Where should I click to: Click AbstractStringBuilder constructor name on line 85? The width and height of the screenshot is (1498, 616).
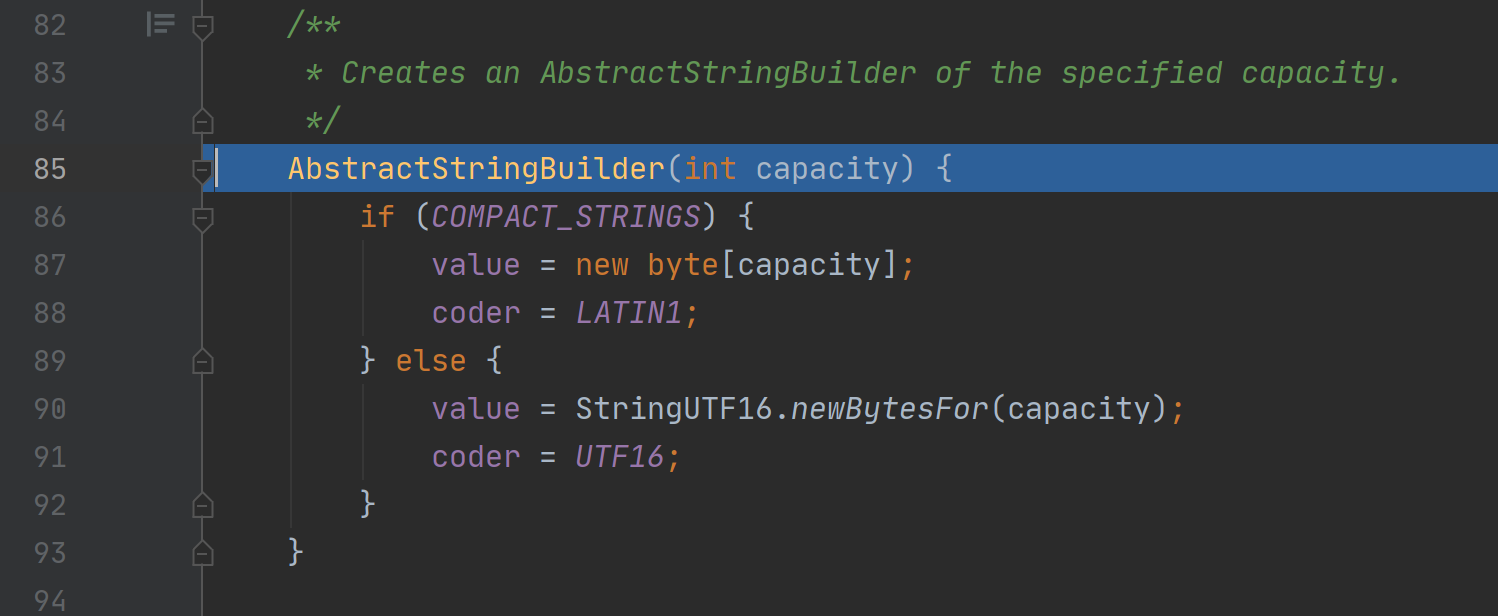pyautogui.click(x=476, y=169)
